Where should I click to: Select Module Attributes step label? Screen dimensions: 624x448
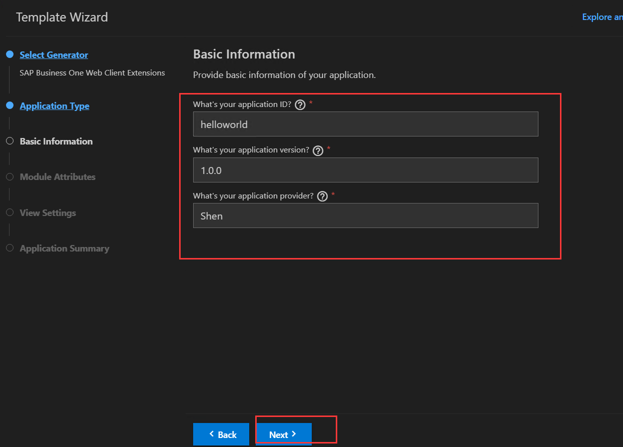click(58, 177)
